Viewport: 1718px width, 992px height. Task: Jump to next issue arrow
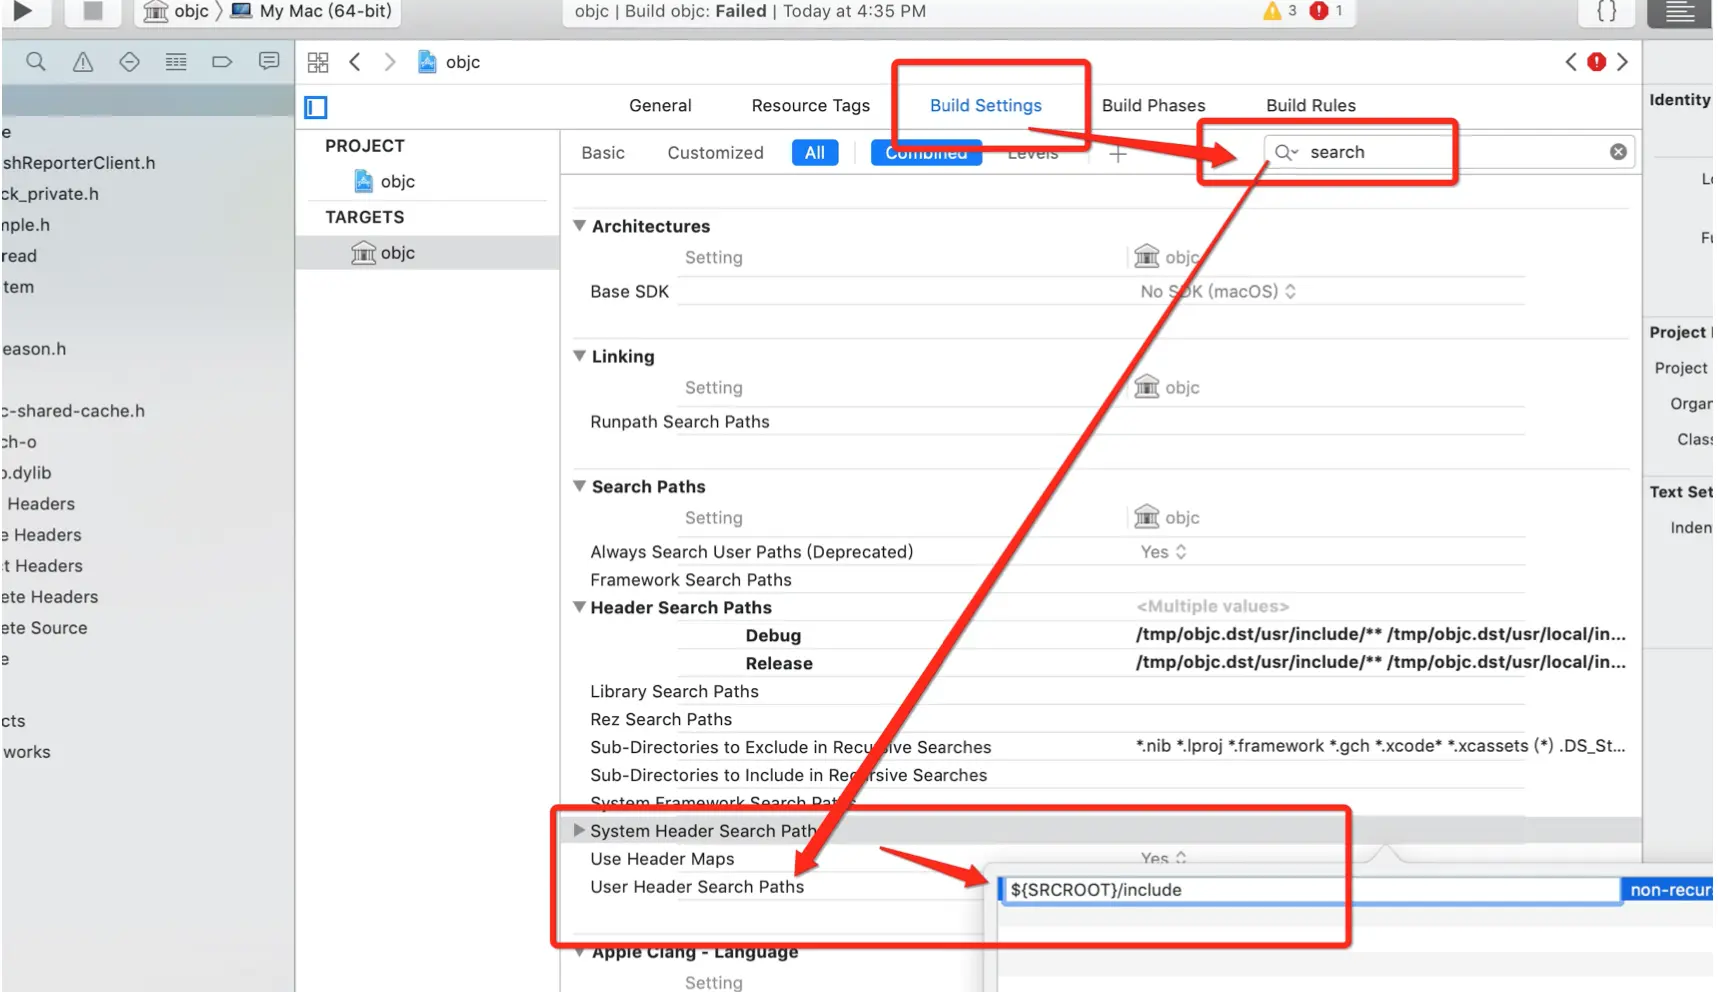1622,62
